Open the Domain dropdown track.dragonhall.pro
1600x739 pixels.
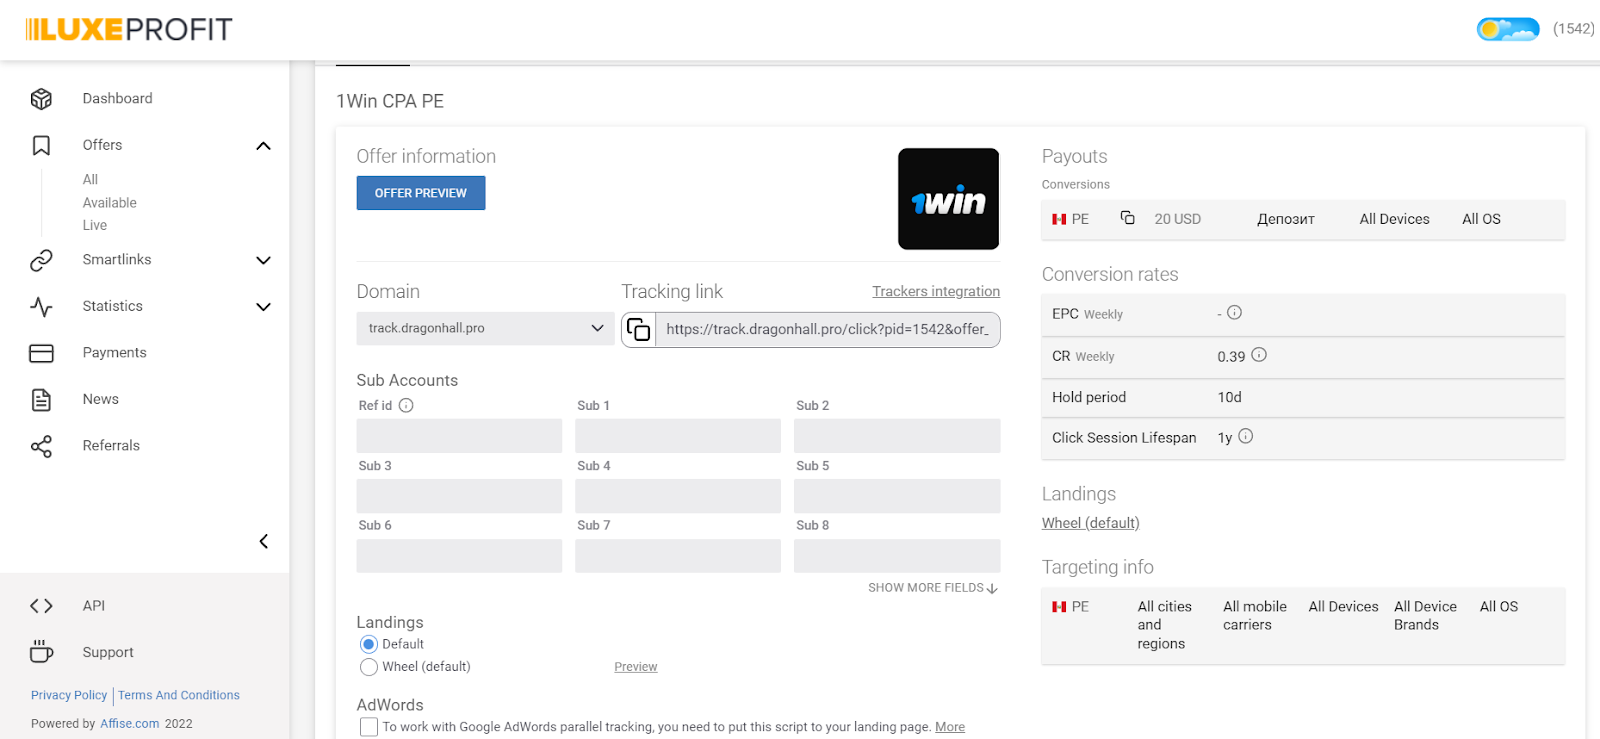(486, 328)
